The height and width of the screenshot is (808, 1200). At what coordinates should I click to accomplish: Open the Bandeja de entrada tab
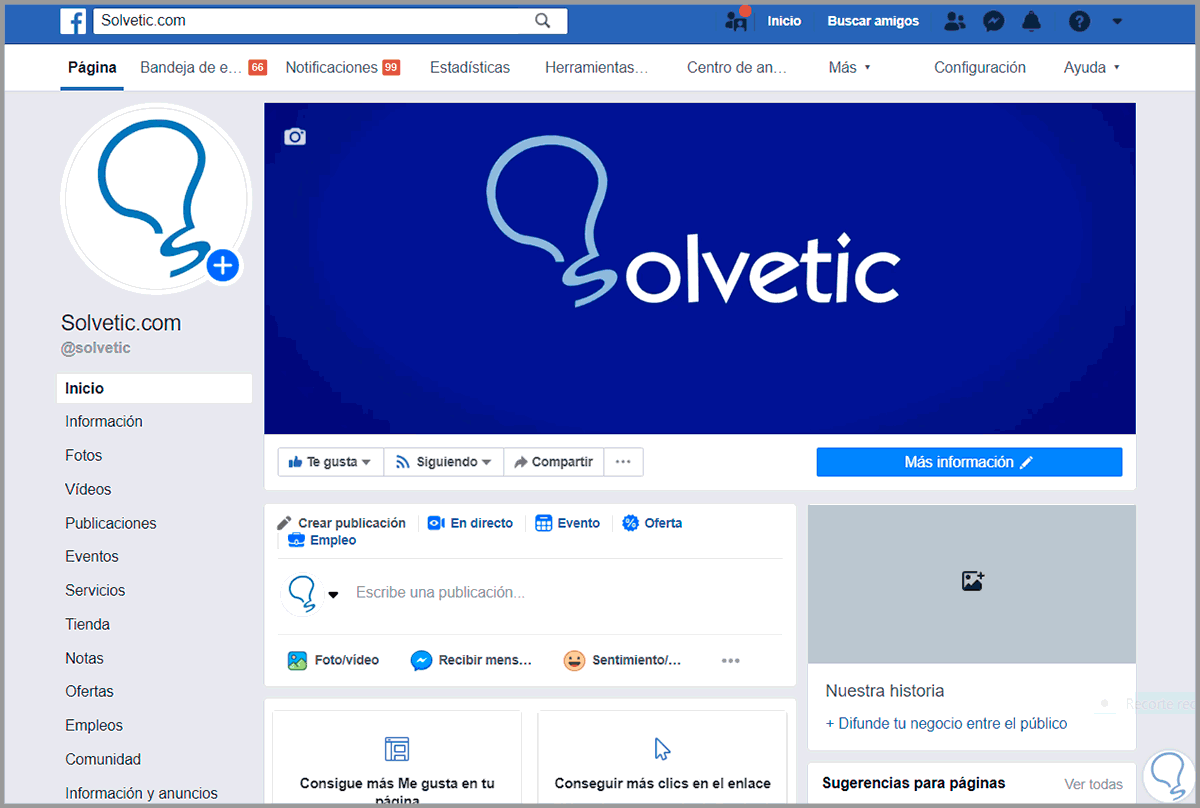[x=203, y=68]
